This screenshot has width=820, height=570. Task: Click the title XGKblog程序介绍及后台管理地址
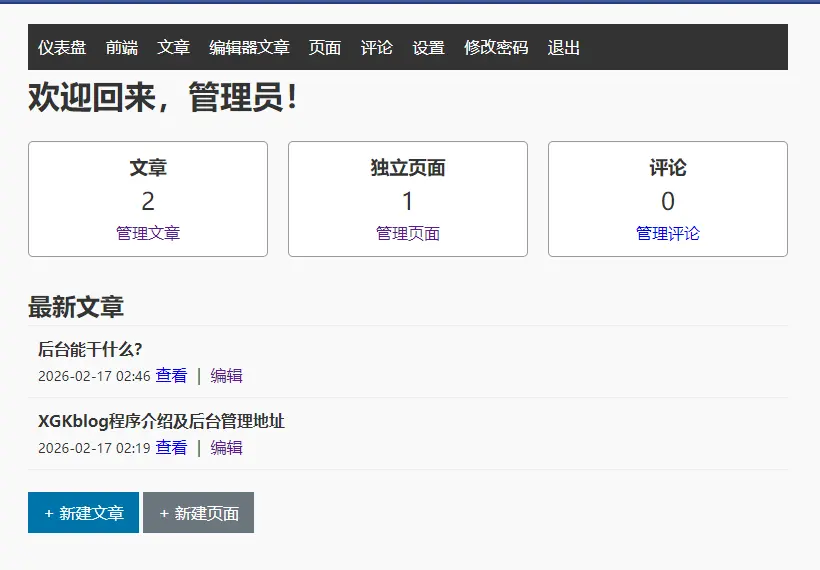(161, 421)
